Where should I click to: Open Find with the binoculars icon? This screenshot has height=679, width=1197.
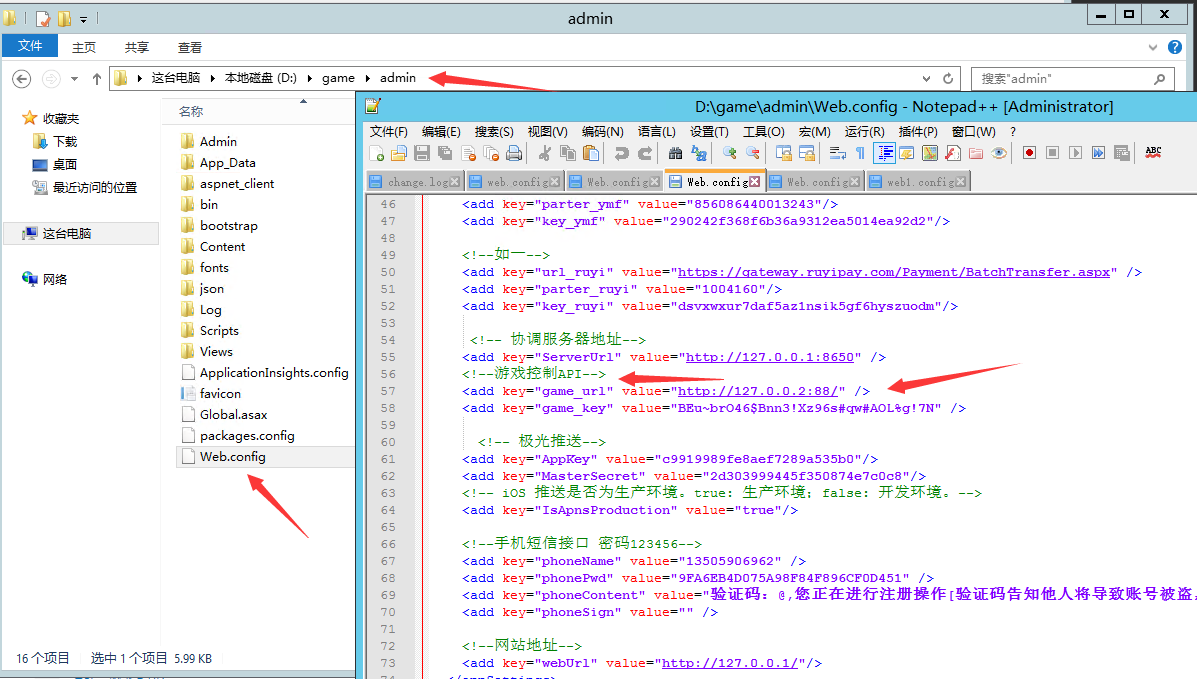pyautogui.click(x=676, y=153)
